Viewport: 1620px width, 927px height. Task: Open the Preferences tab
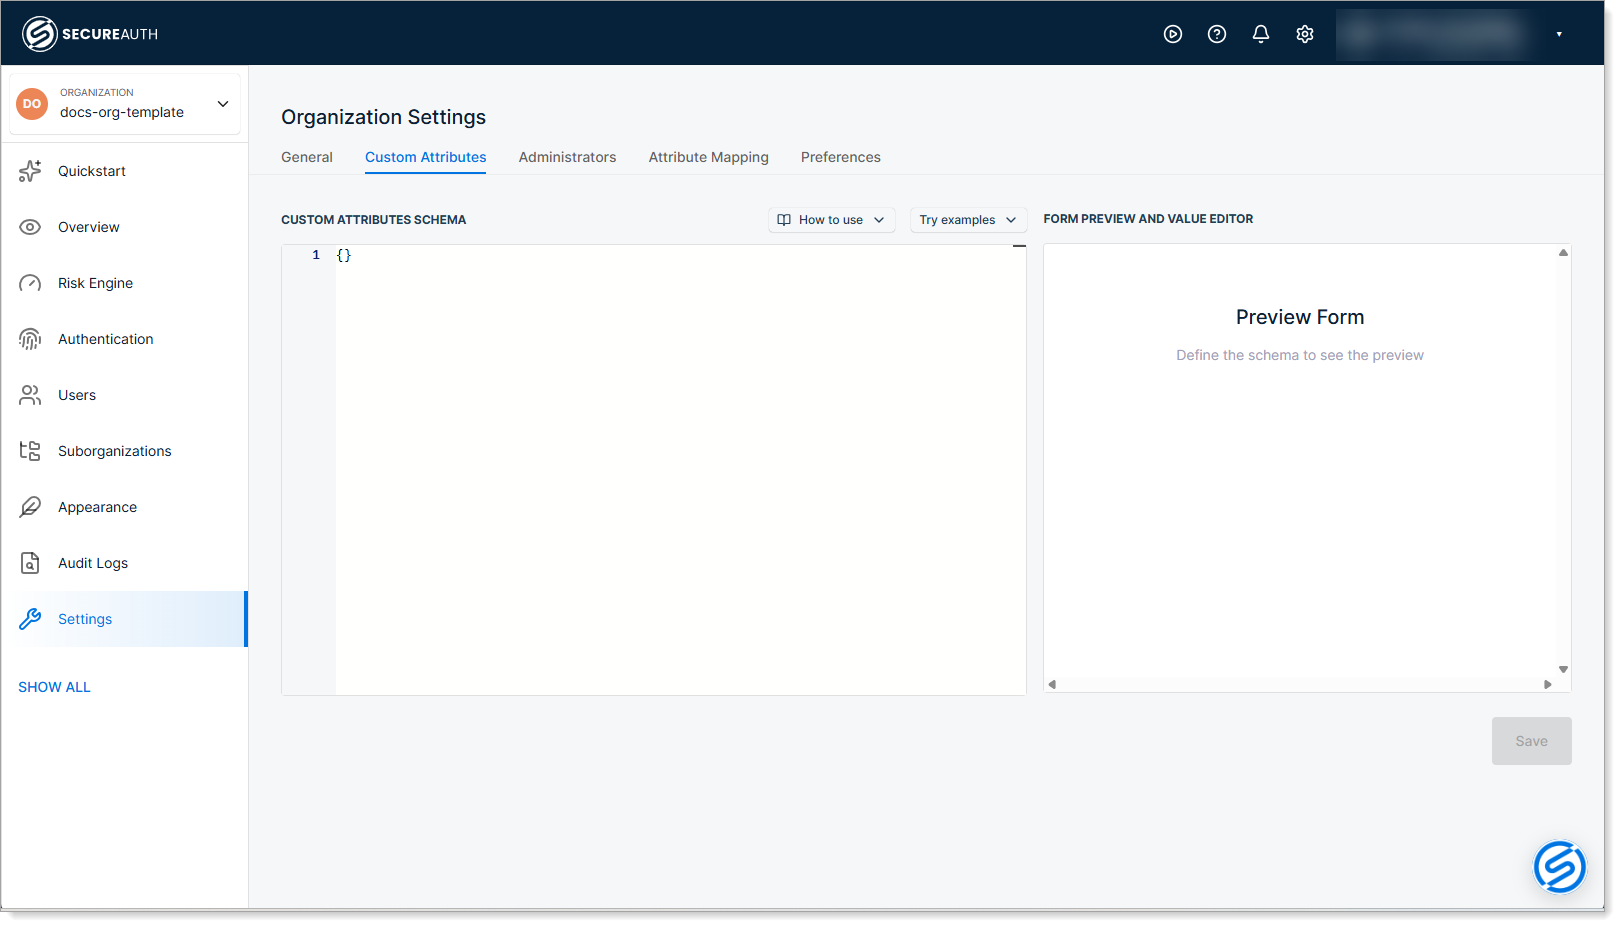tap(840, 157)
